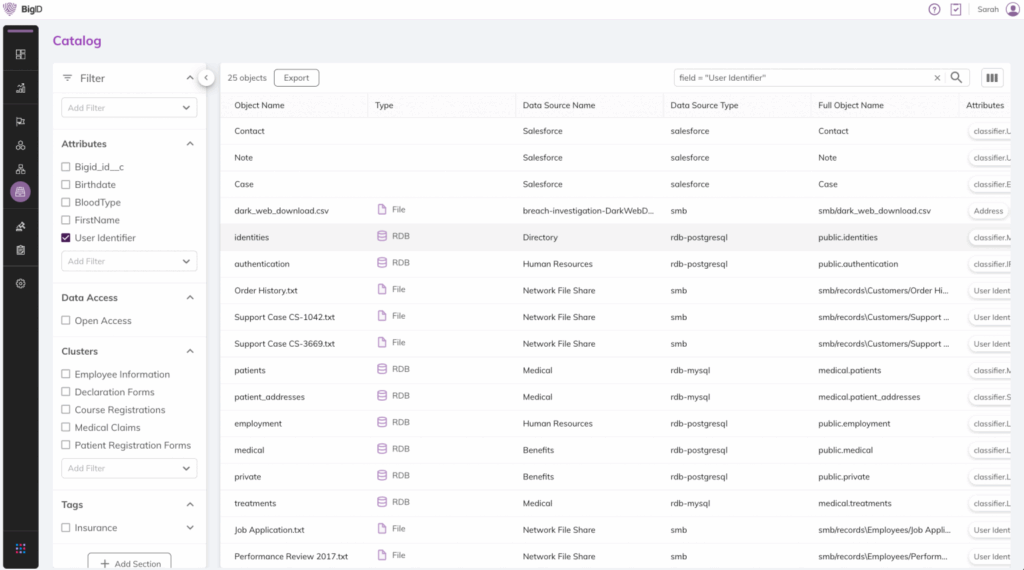Open the Add Filter dropdown under Clusters
This screenshot has height=570, width=1024.
point(130,468)
